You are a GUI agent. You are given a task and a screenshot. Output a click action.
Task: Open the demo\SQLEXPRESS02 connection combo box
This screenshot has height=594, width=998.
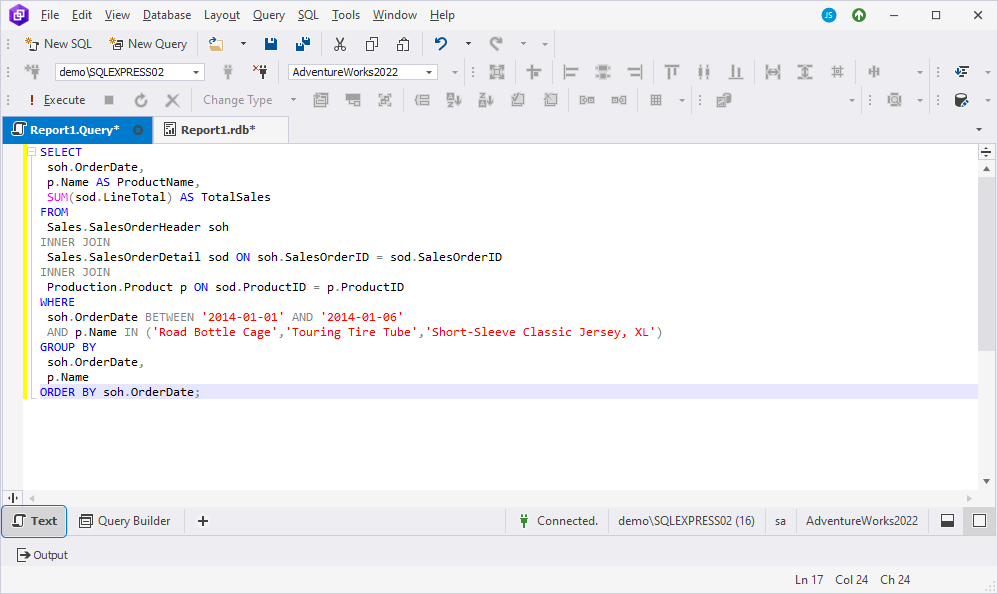[130, 72]
